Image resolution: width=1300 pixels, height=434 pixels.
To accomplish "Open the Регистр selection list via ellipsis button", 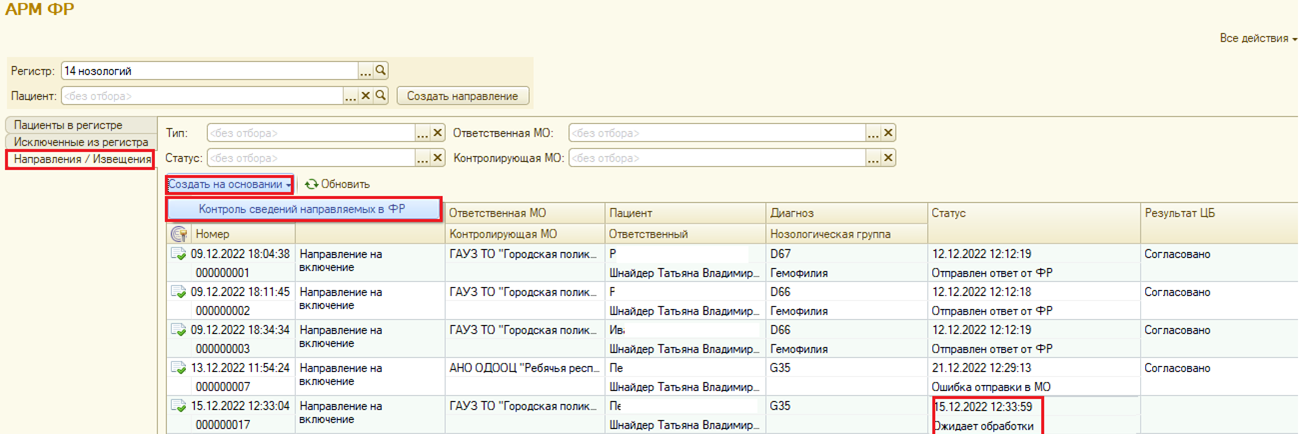I will tap(366, 71).
